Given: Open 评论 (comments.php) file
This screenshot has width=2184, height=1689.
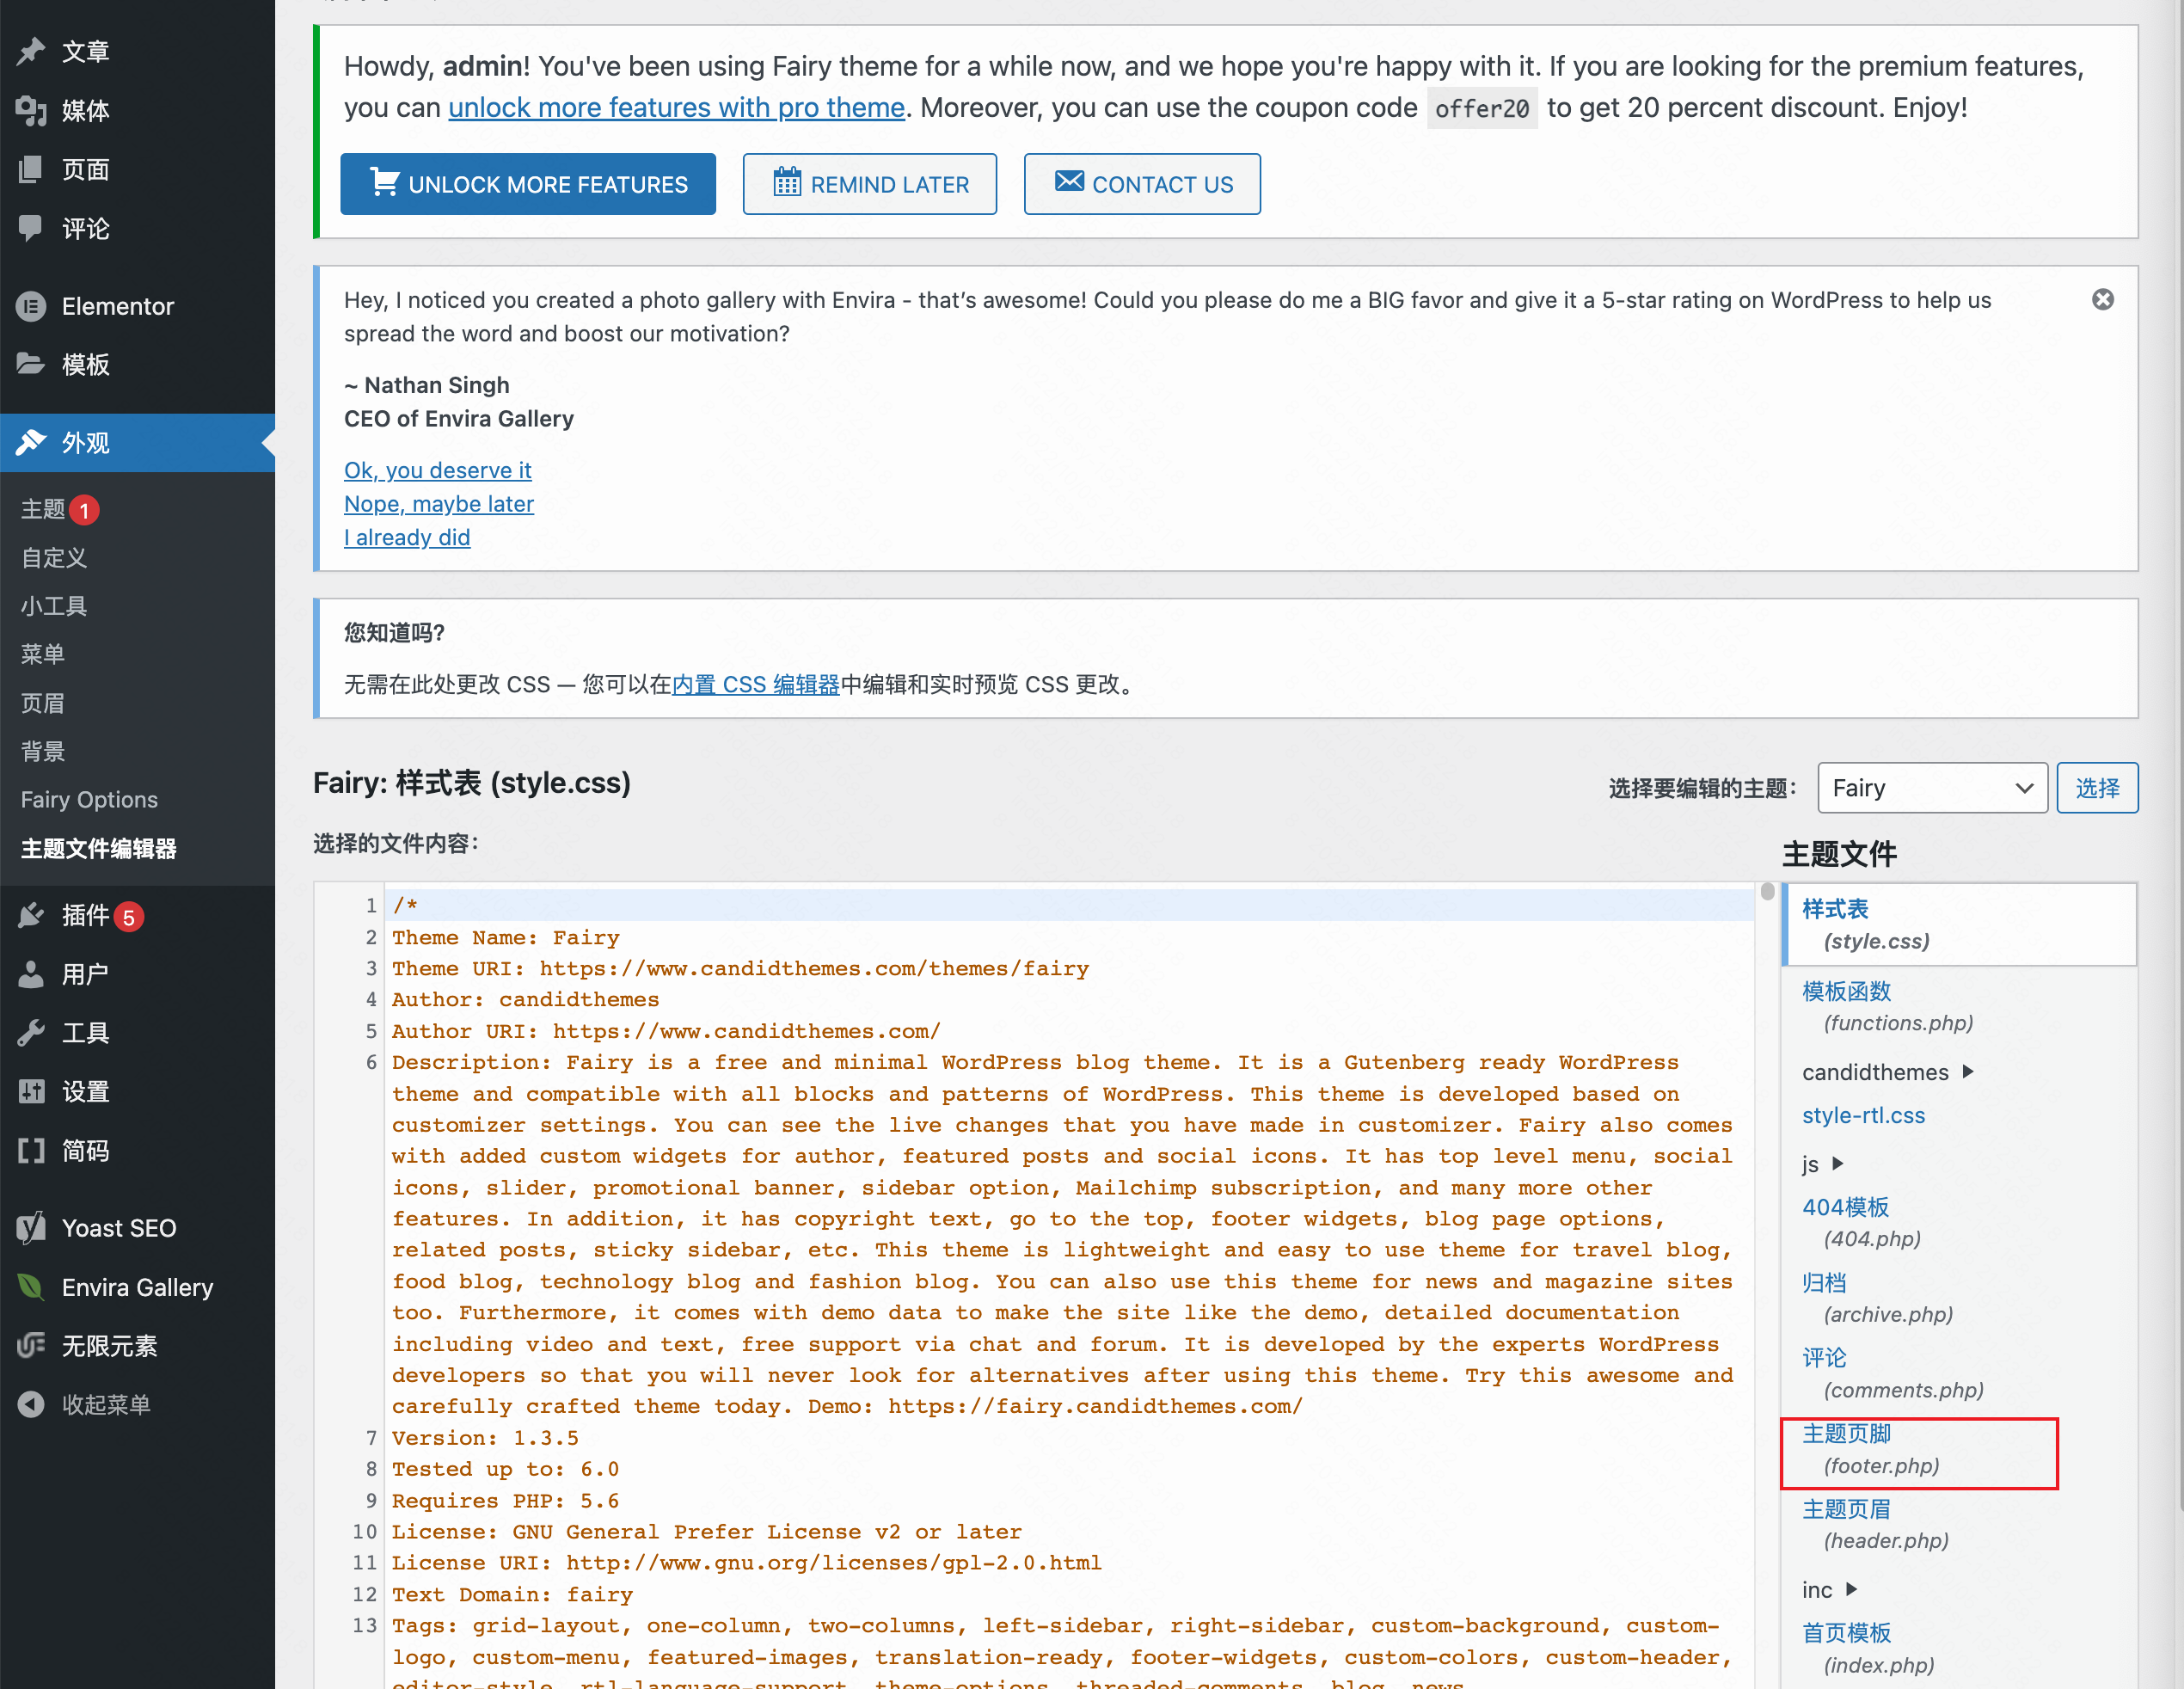Looking at the screenshot, I should (x=1892, y=1373).
